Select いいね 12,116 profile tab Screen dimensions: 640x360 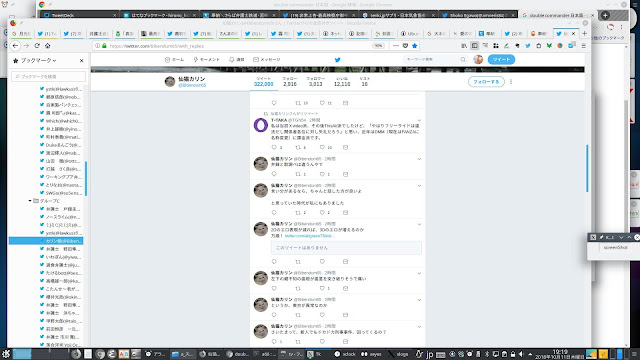click(x=342, y=82)
